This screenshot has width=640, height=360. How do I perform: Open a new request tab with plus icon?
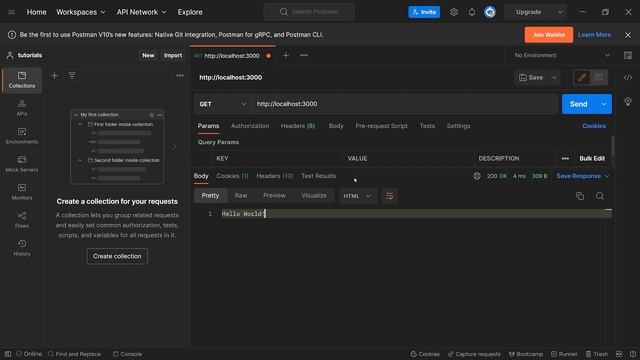click(286, 55)
